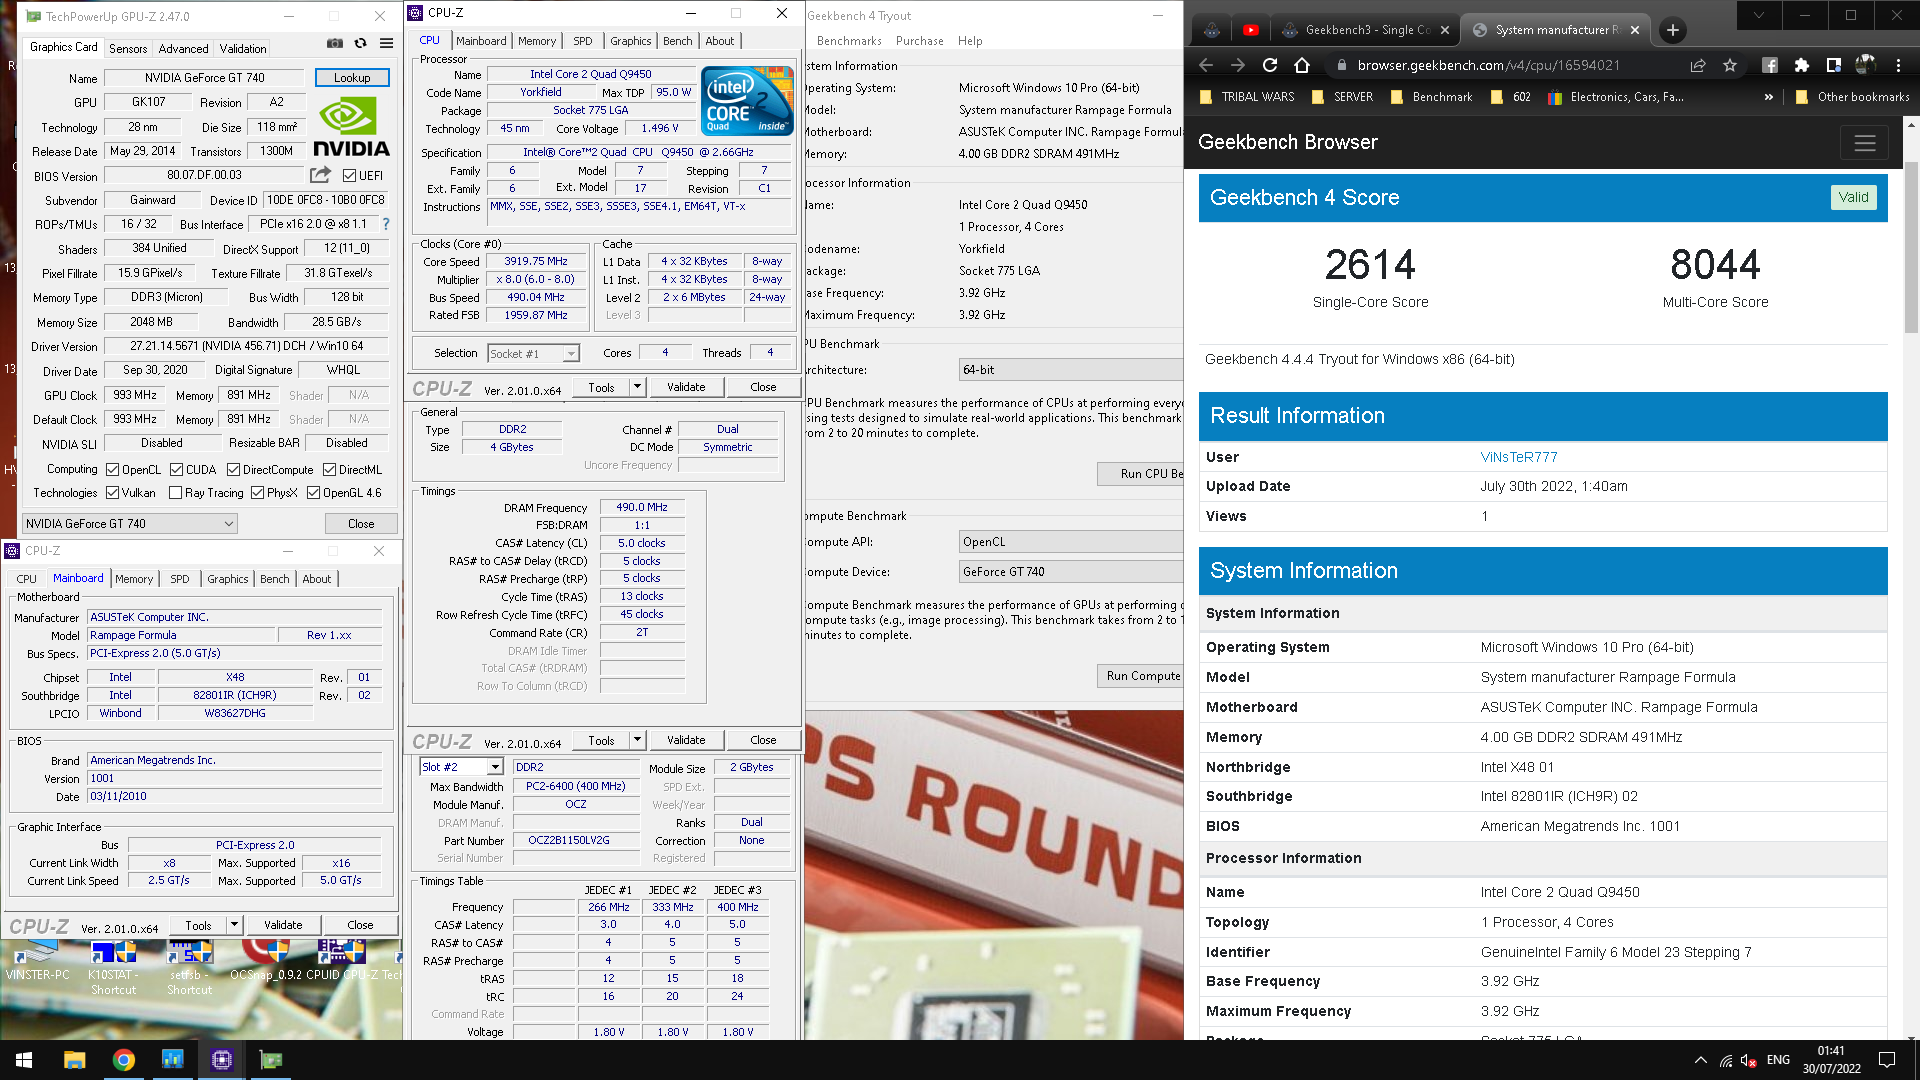
Task: Open the Compute API OpenCL dropdown
Action: click(1071, 542)
